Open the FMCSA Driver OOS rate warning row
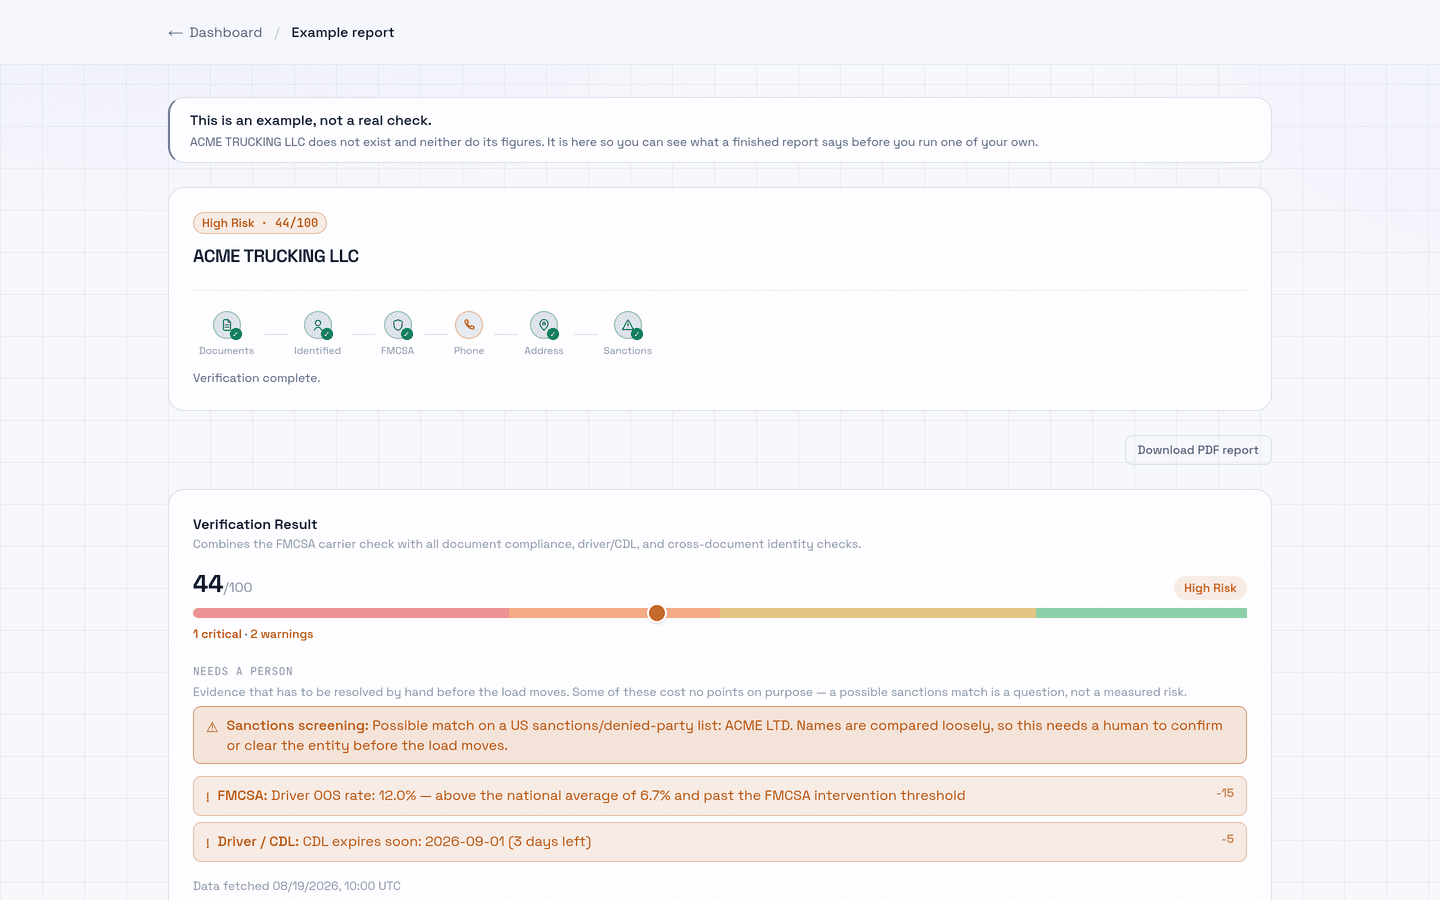 click(x=720, y=796)
